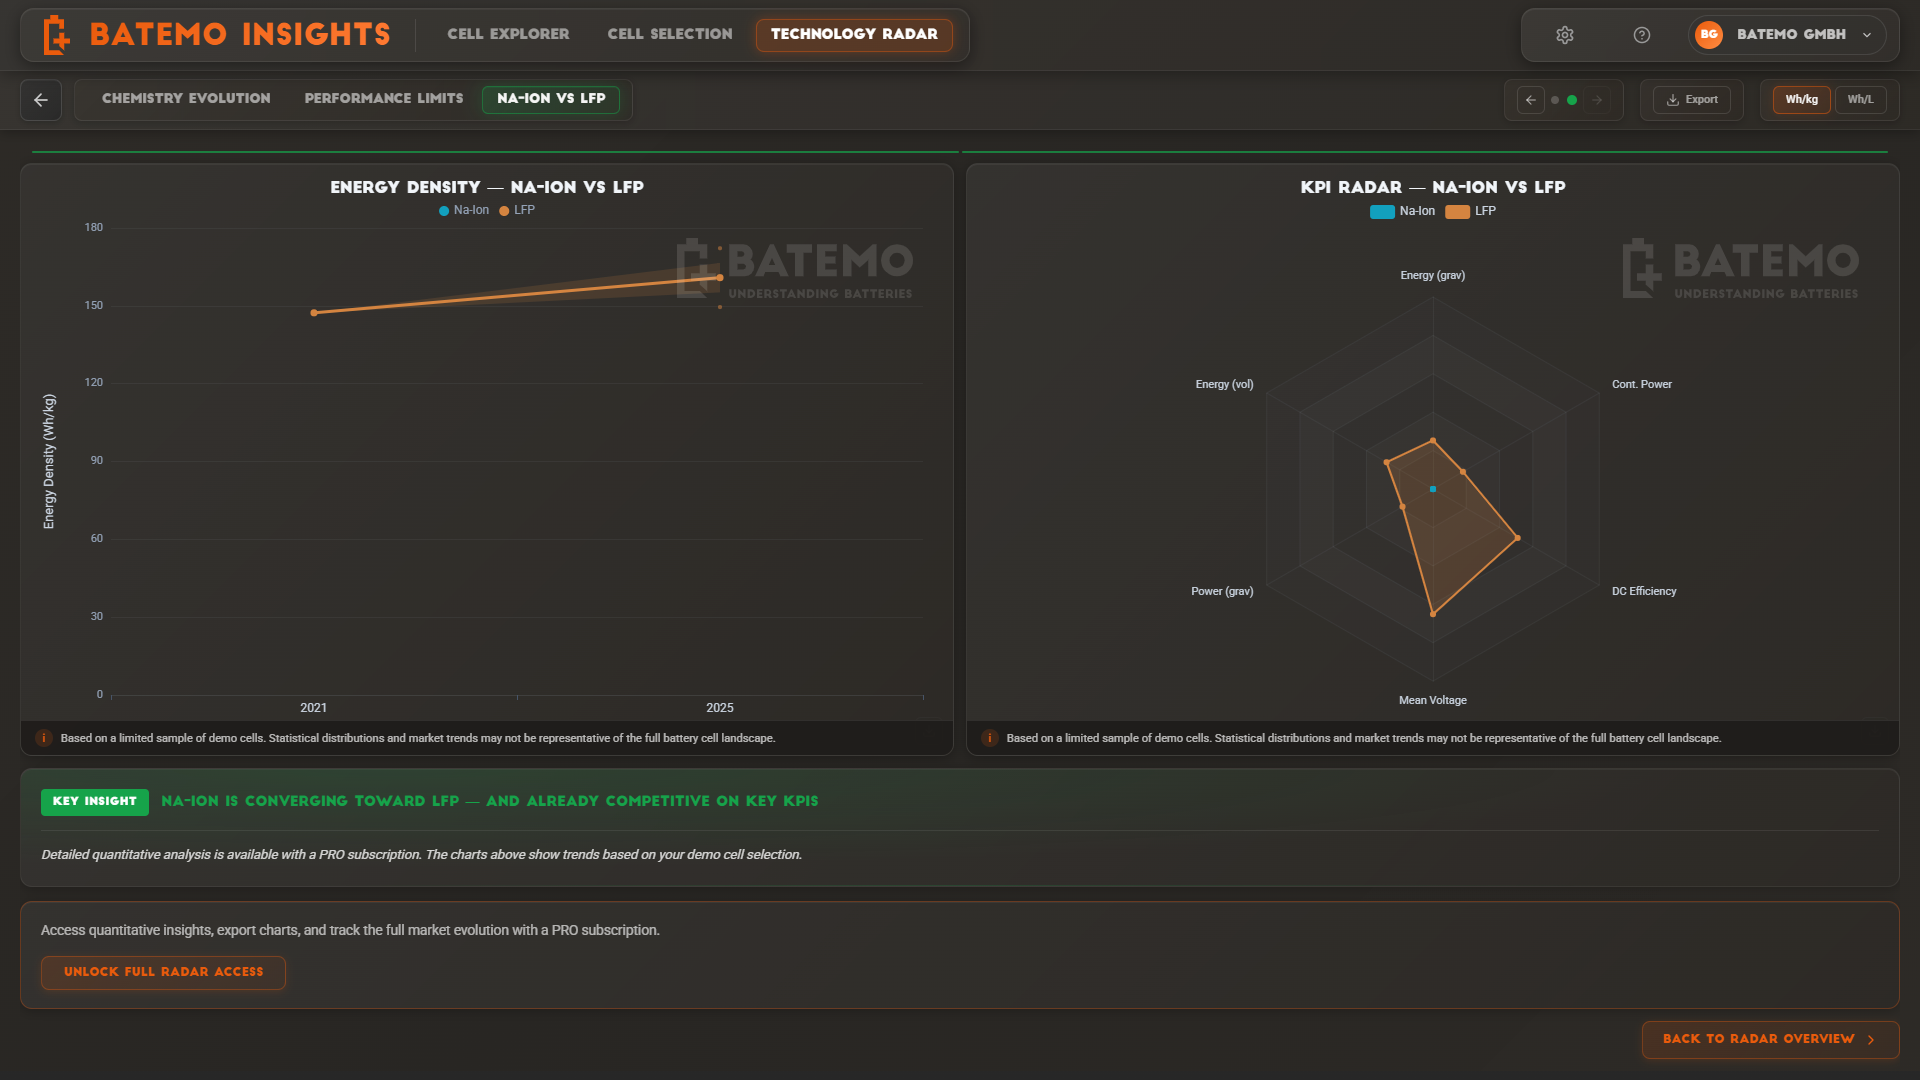This screenshot has width=1920, height=1080.
Task: Open the Cell Explorer tab
Action: [508, 34]
